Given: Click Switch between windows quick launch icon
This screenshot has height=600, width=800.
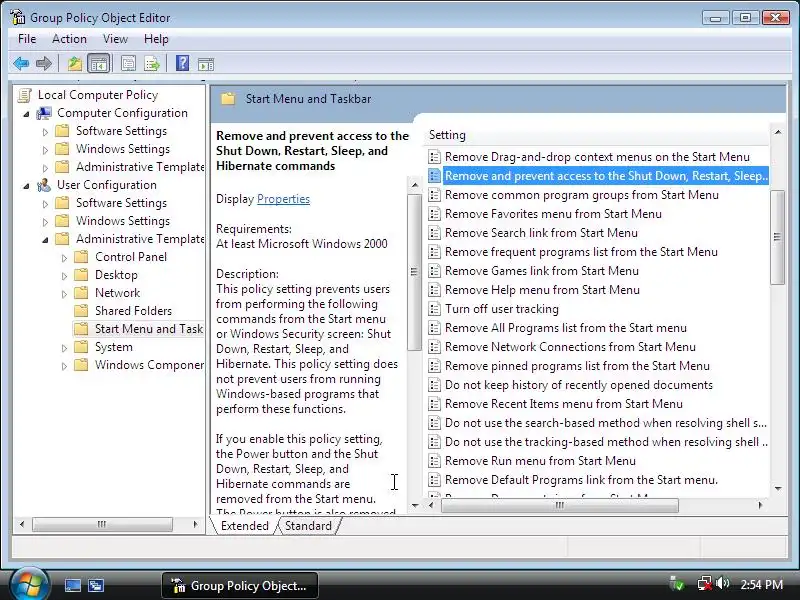Looking at the screenshot, I should coord(96,585).
